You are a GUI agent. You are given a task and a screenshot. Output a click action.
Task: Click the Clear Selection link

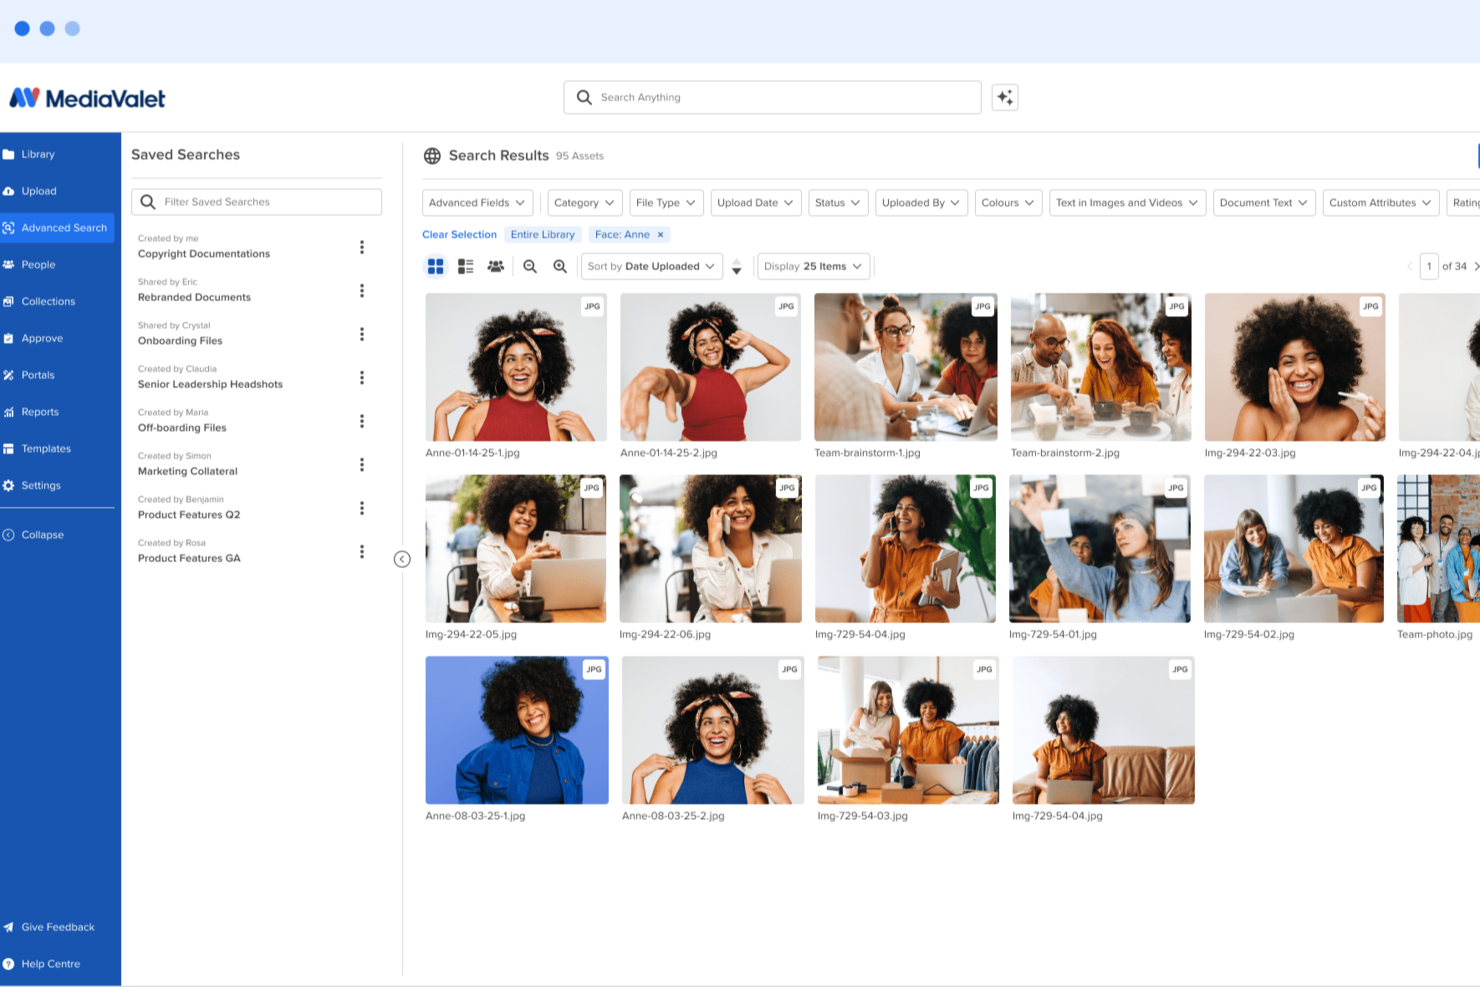coord(459,234)
